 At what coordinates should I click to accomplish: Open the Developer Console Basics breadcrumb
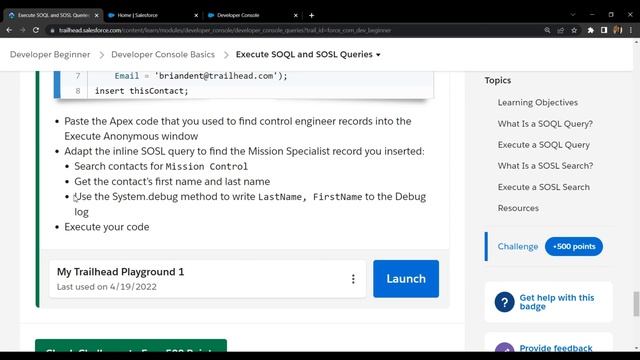pyautogui.click(x=163, y=54)
